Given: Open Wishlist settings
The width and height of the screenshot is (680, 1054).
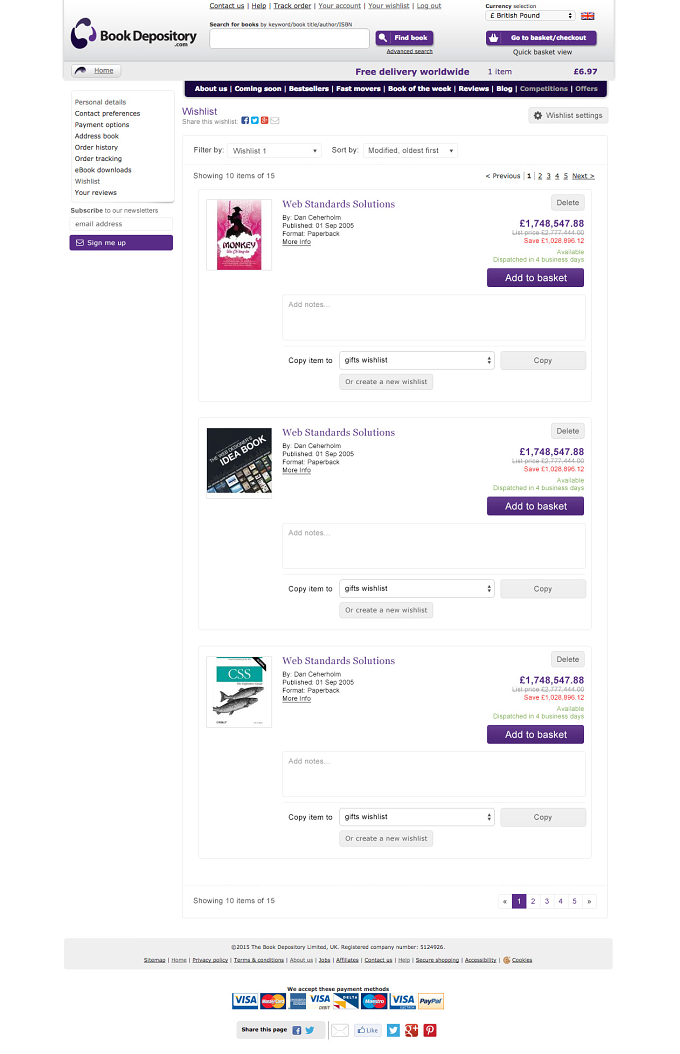Looking at the screenshot, I should coord(568,116).
